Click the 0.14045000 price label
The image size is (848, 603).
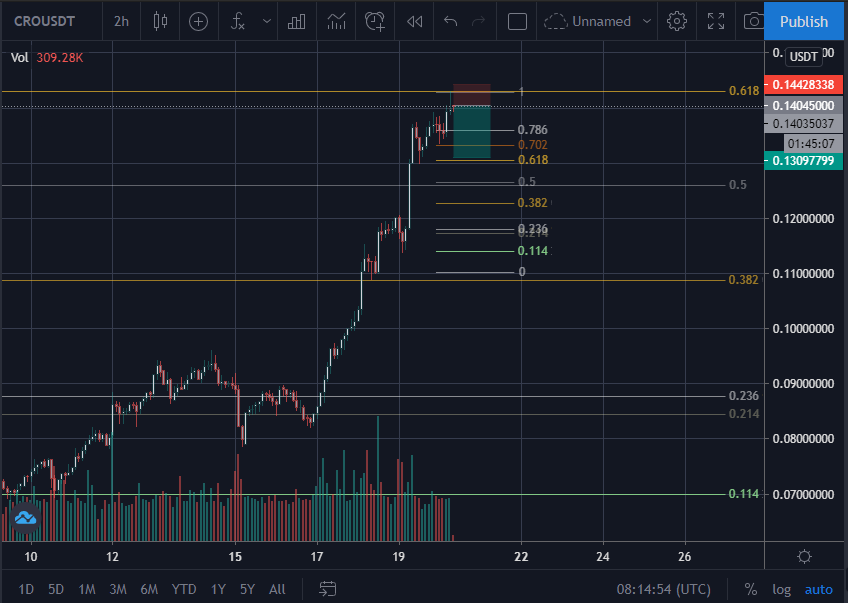click(x=804, y=105)
